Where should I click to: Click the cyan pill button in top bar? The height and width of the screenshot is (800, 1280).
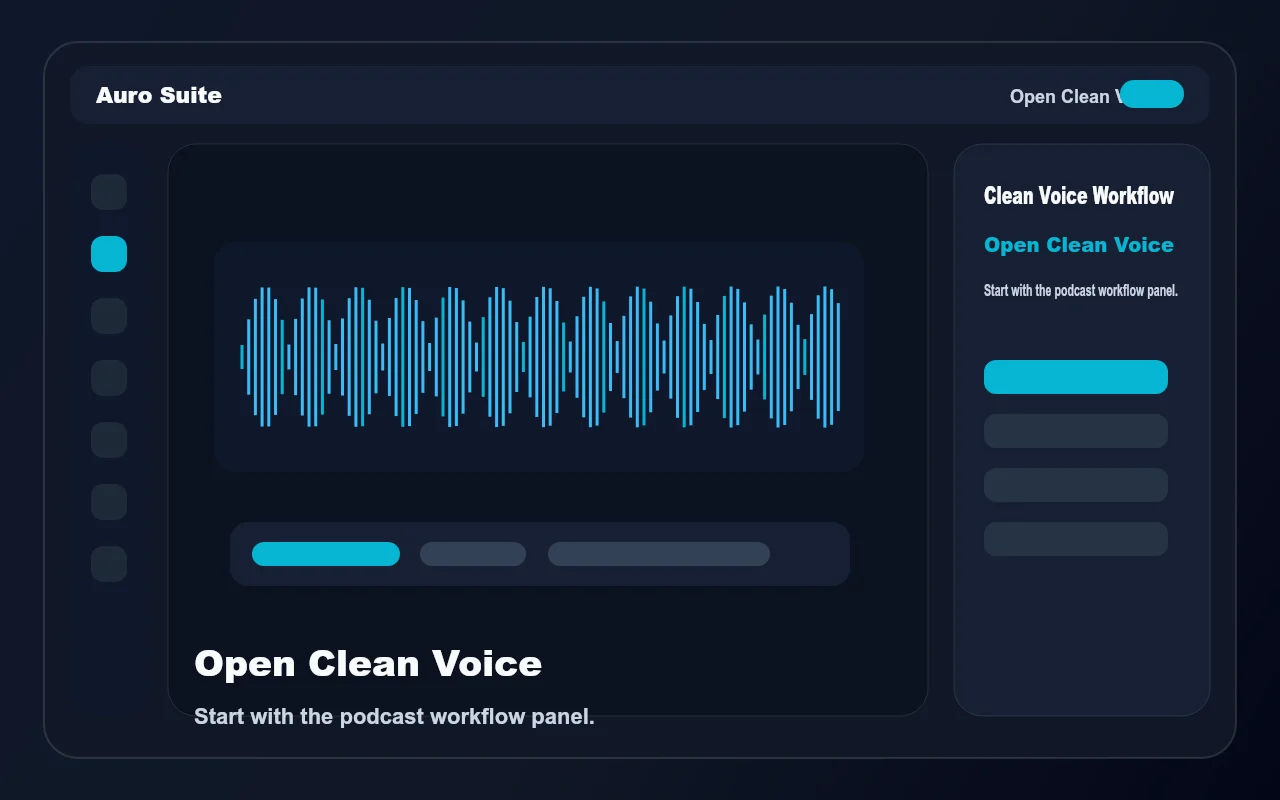coord(1152,94)
